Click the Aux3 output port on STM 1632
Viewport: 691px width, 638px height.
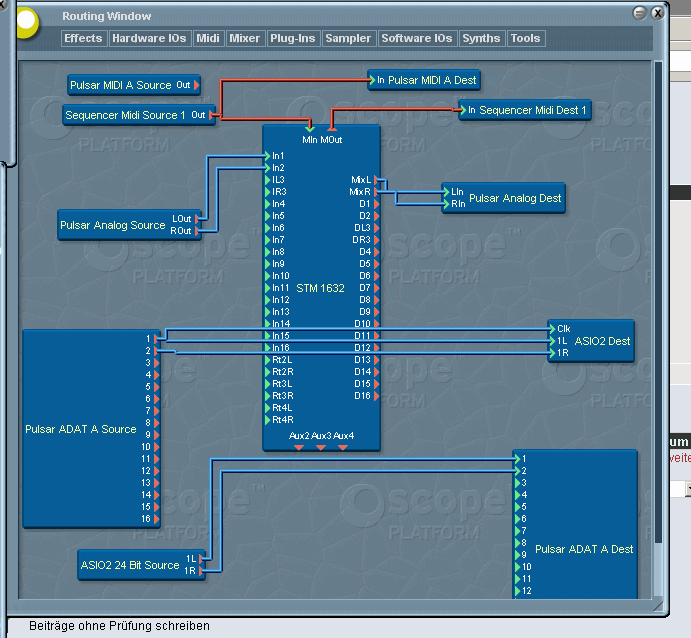click(321, 447)
